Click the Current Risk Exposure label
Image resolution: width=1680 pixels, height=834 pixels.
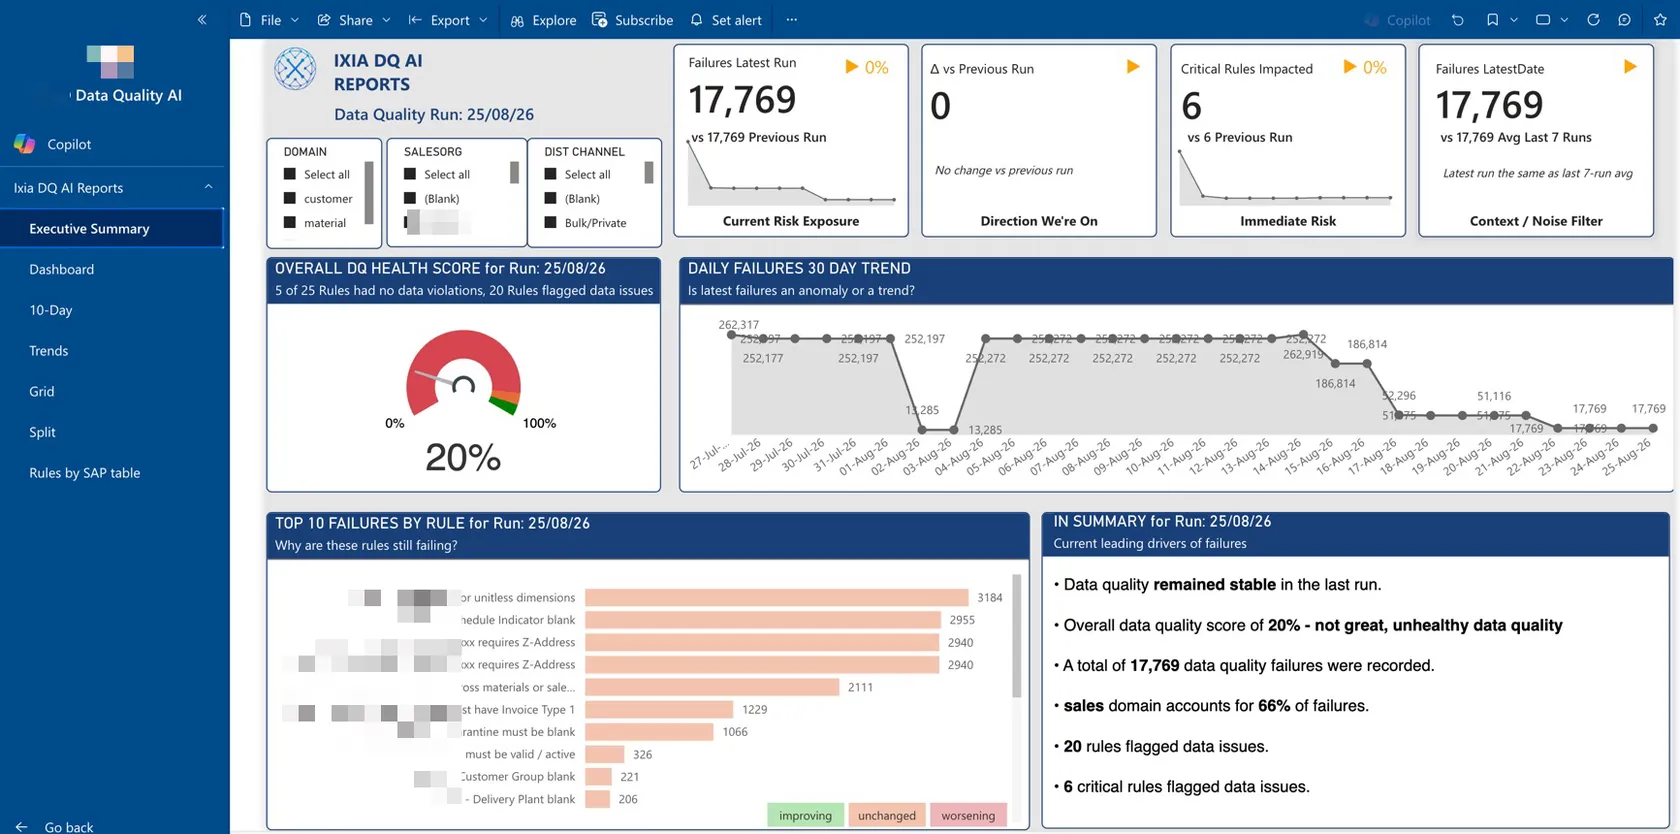coord(791,221)
